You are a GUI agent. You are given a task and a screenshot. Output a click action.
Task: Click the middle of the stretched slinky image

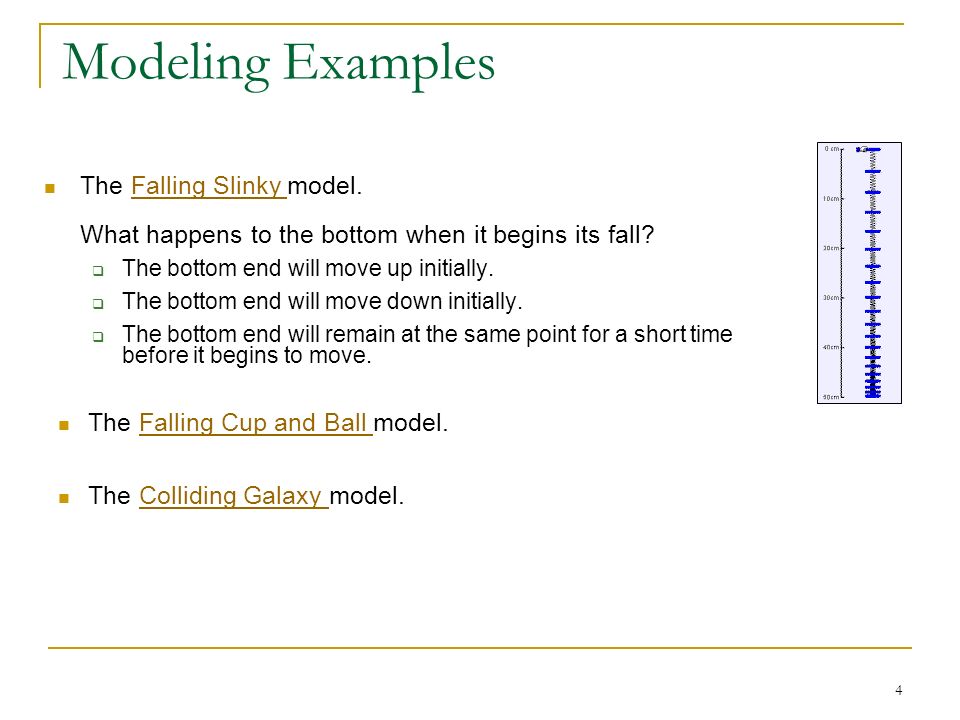[x=873, y=273]
